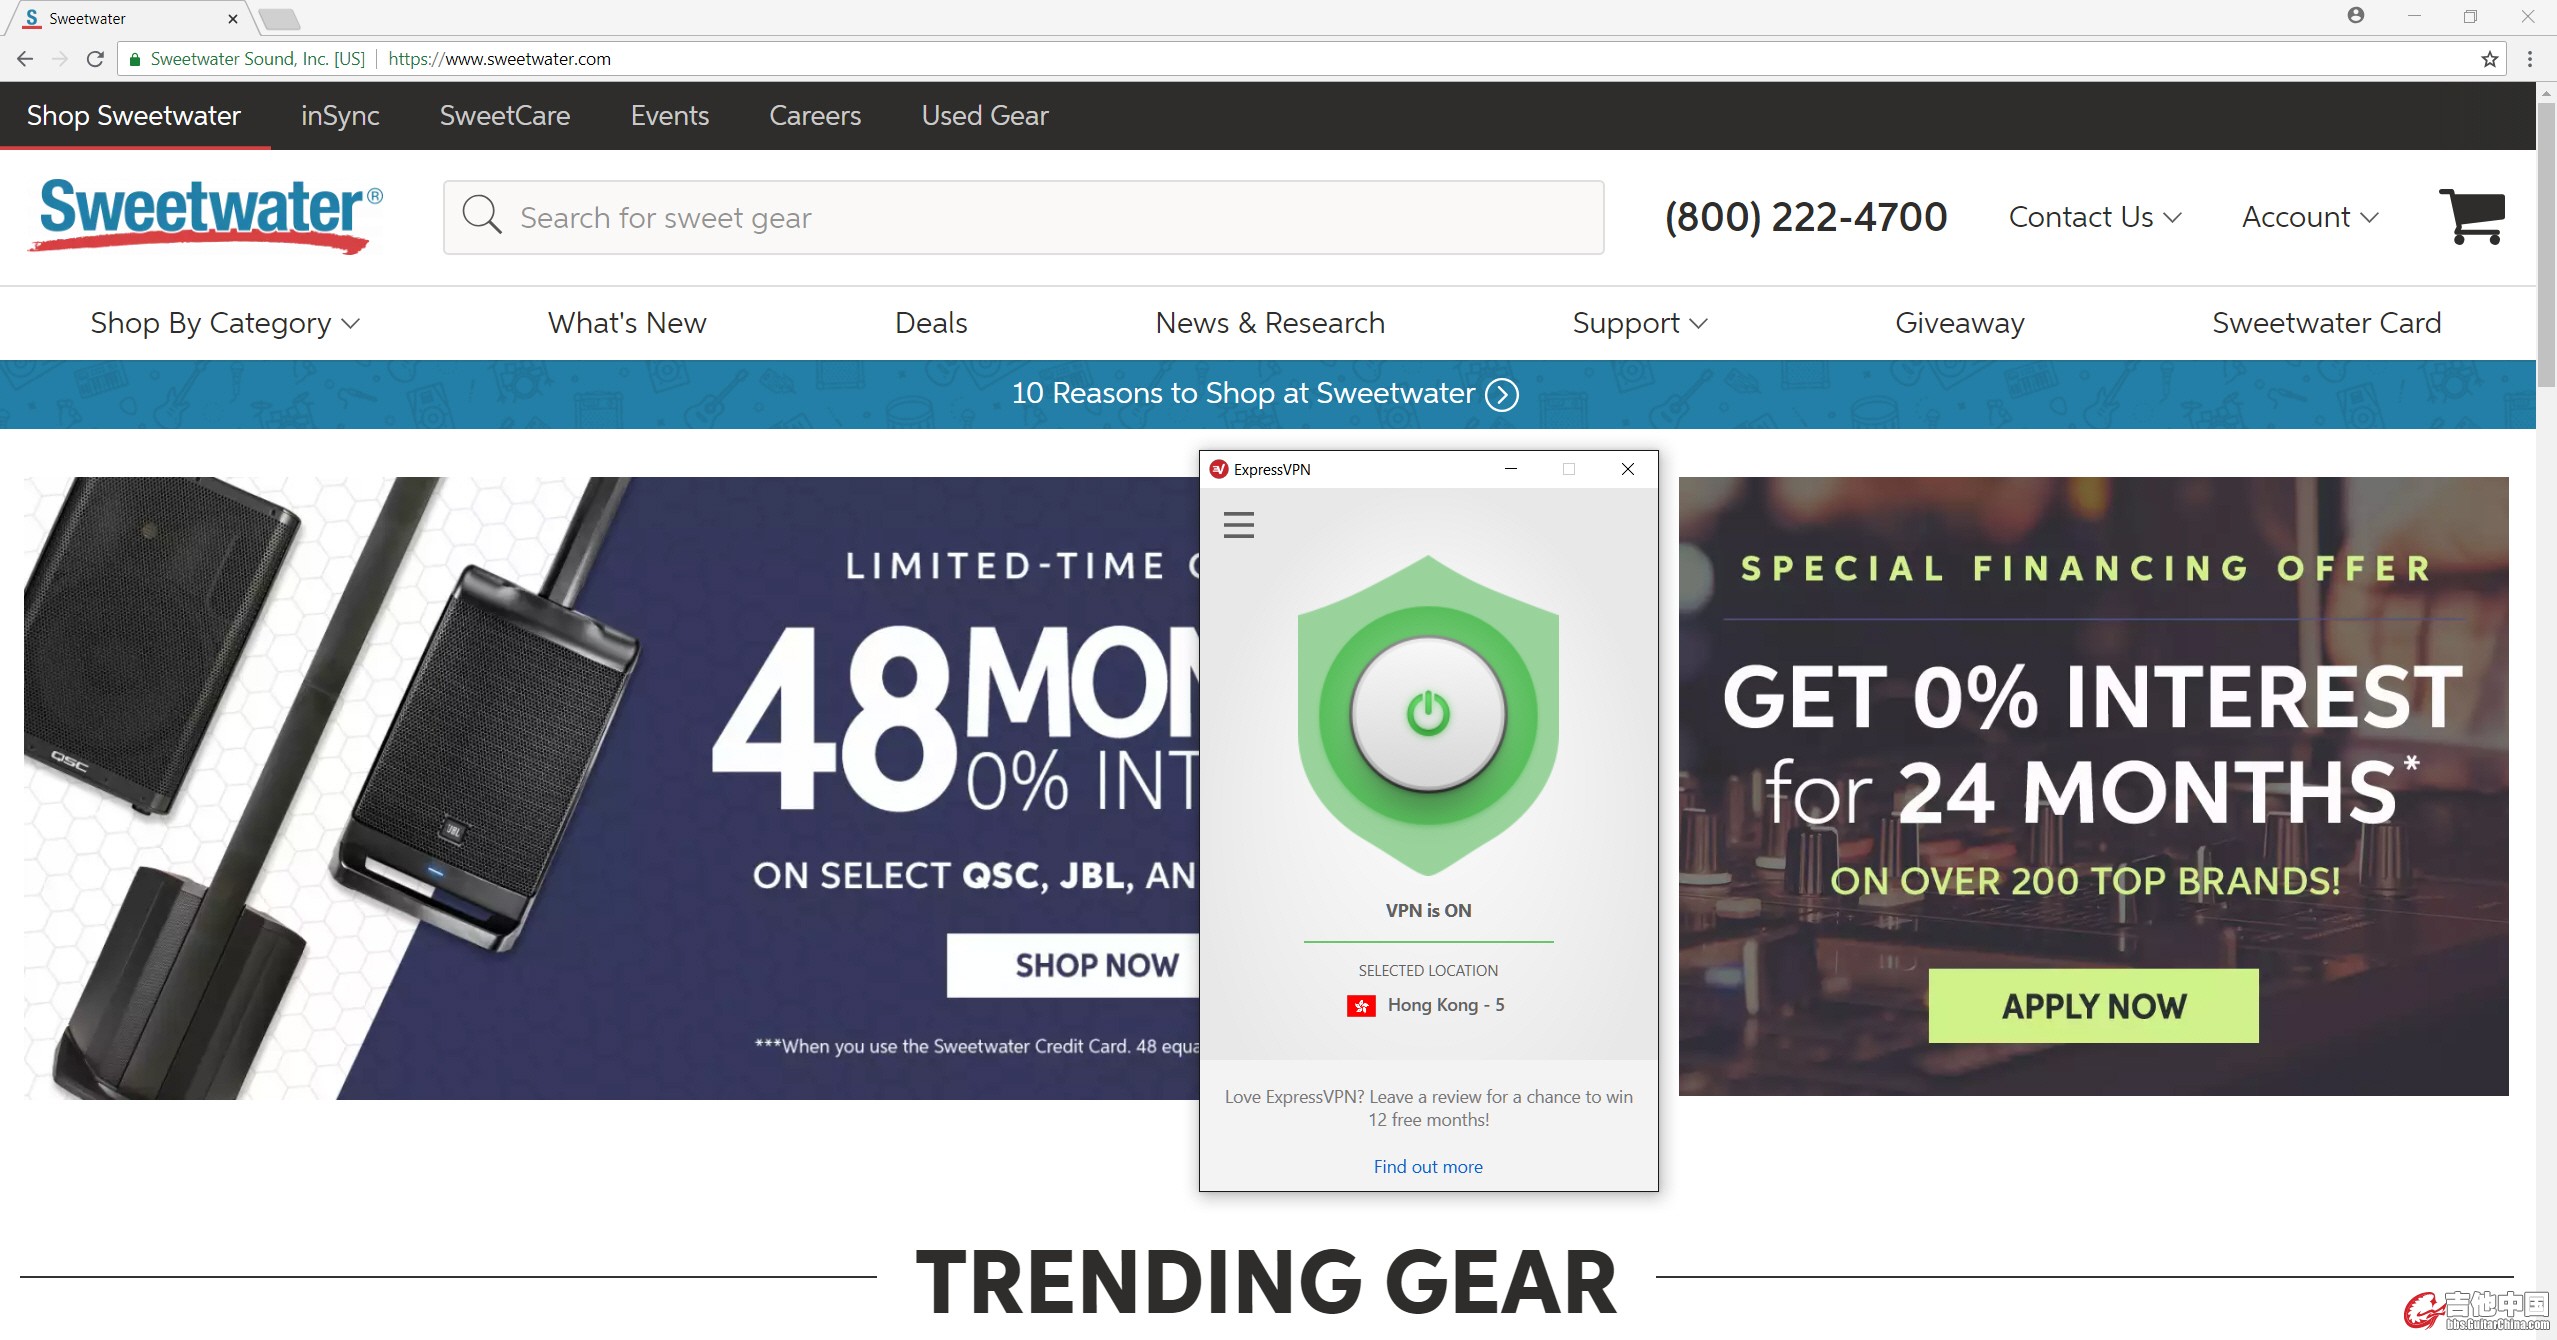Viewport: 2557px width, 1340px height.
Task: Open the Used Gear tab
Action: click(x=985, y=116)
